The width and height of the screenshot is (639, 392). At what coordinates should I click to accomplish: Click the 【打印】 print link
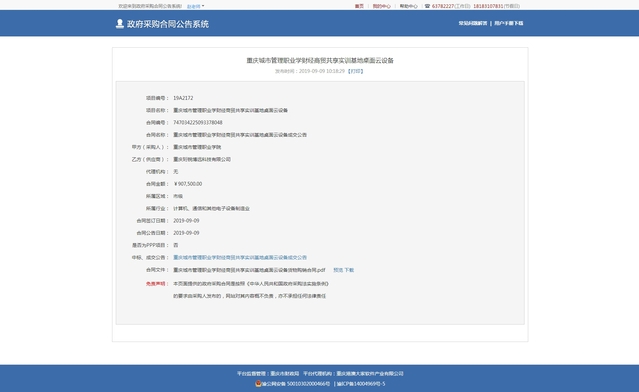(355, 71)
